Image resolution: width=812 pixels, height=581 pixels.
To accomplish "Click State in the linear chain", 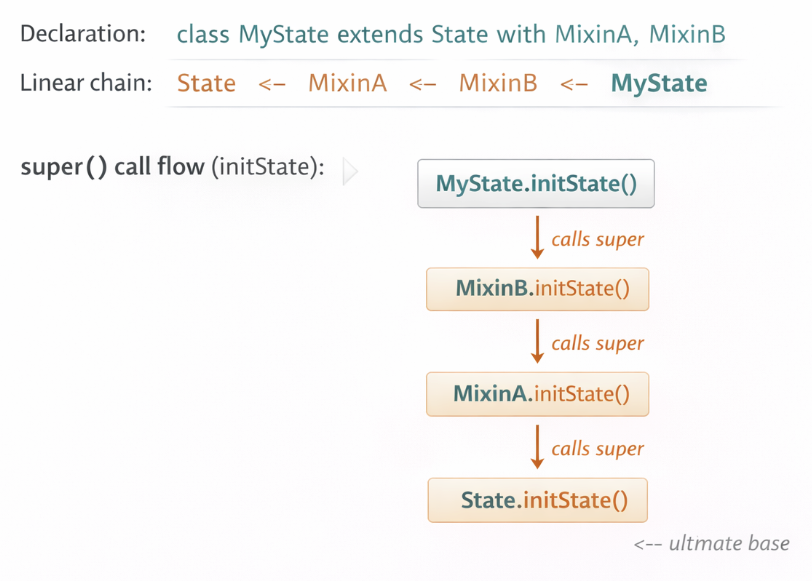I will click(206, 83).
